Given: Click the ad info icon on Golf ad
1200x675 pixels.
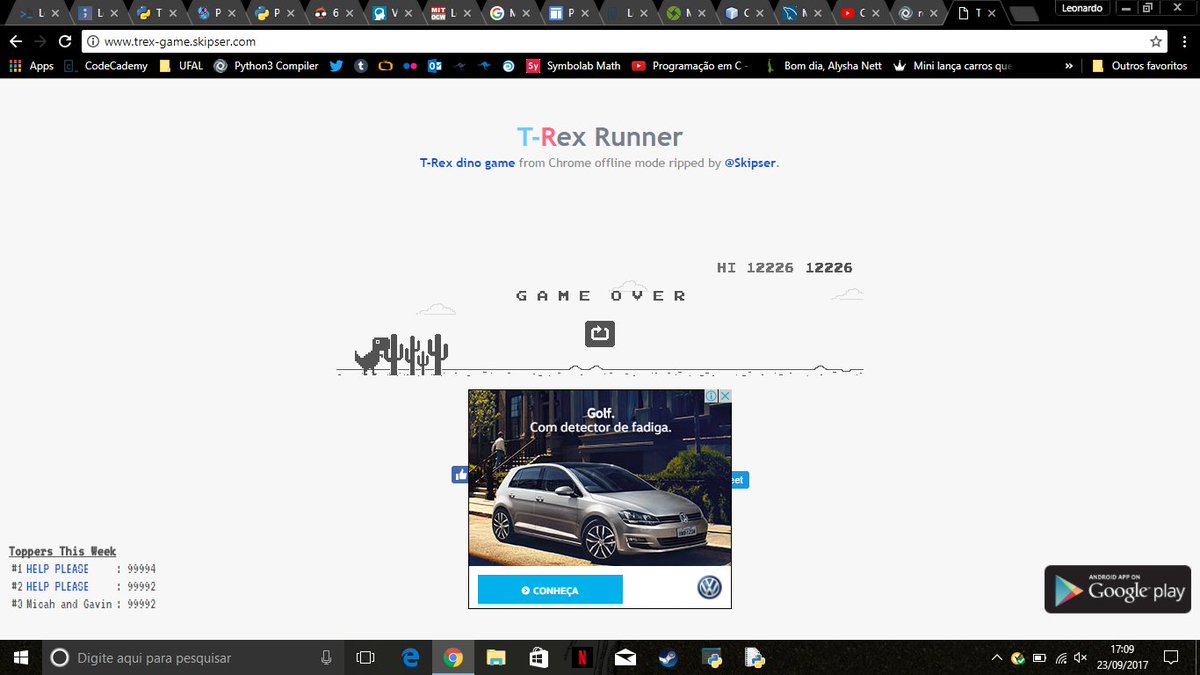Looking at the screenshot, I should point(711,396).
